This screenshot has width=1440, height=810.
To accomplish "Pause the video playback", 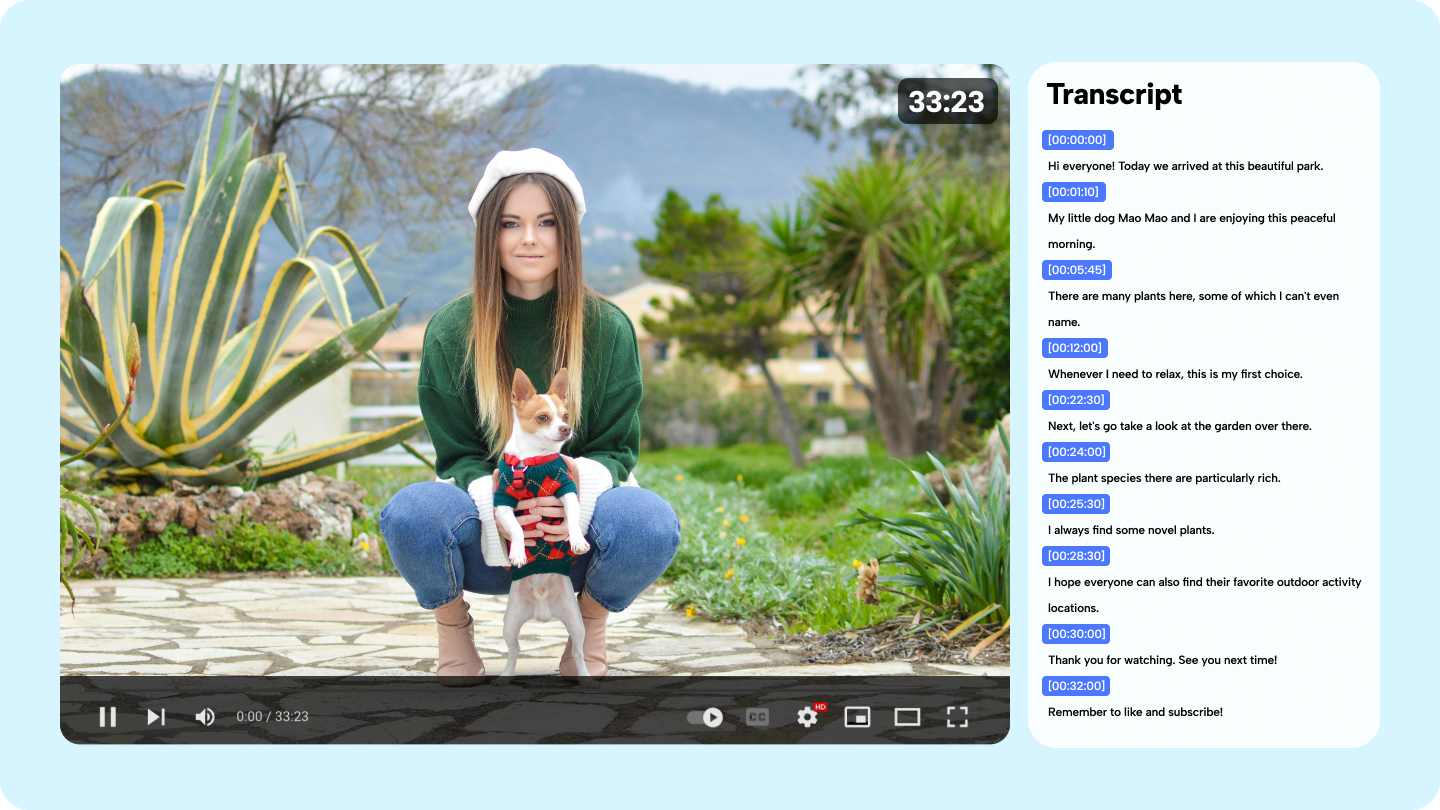I will pos(108,716).
